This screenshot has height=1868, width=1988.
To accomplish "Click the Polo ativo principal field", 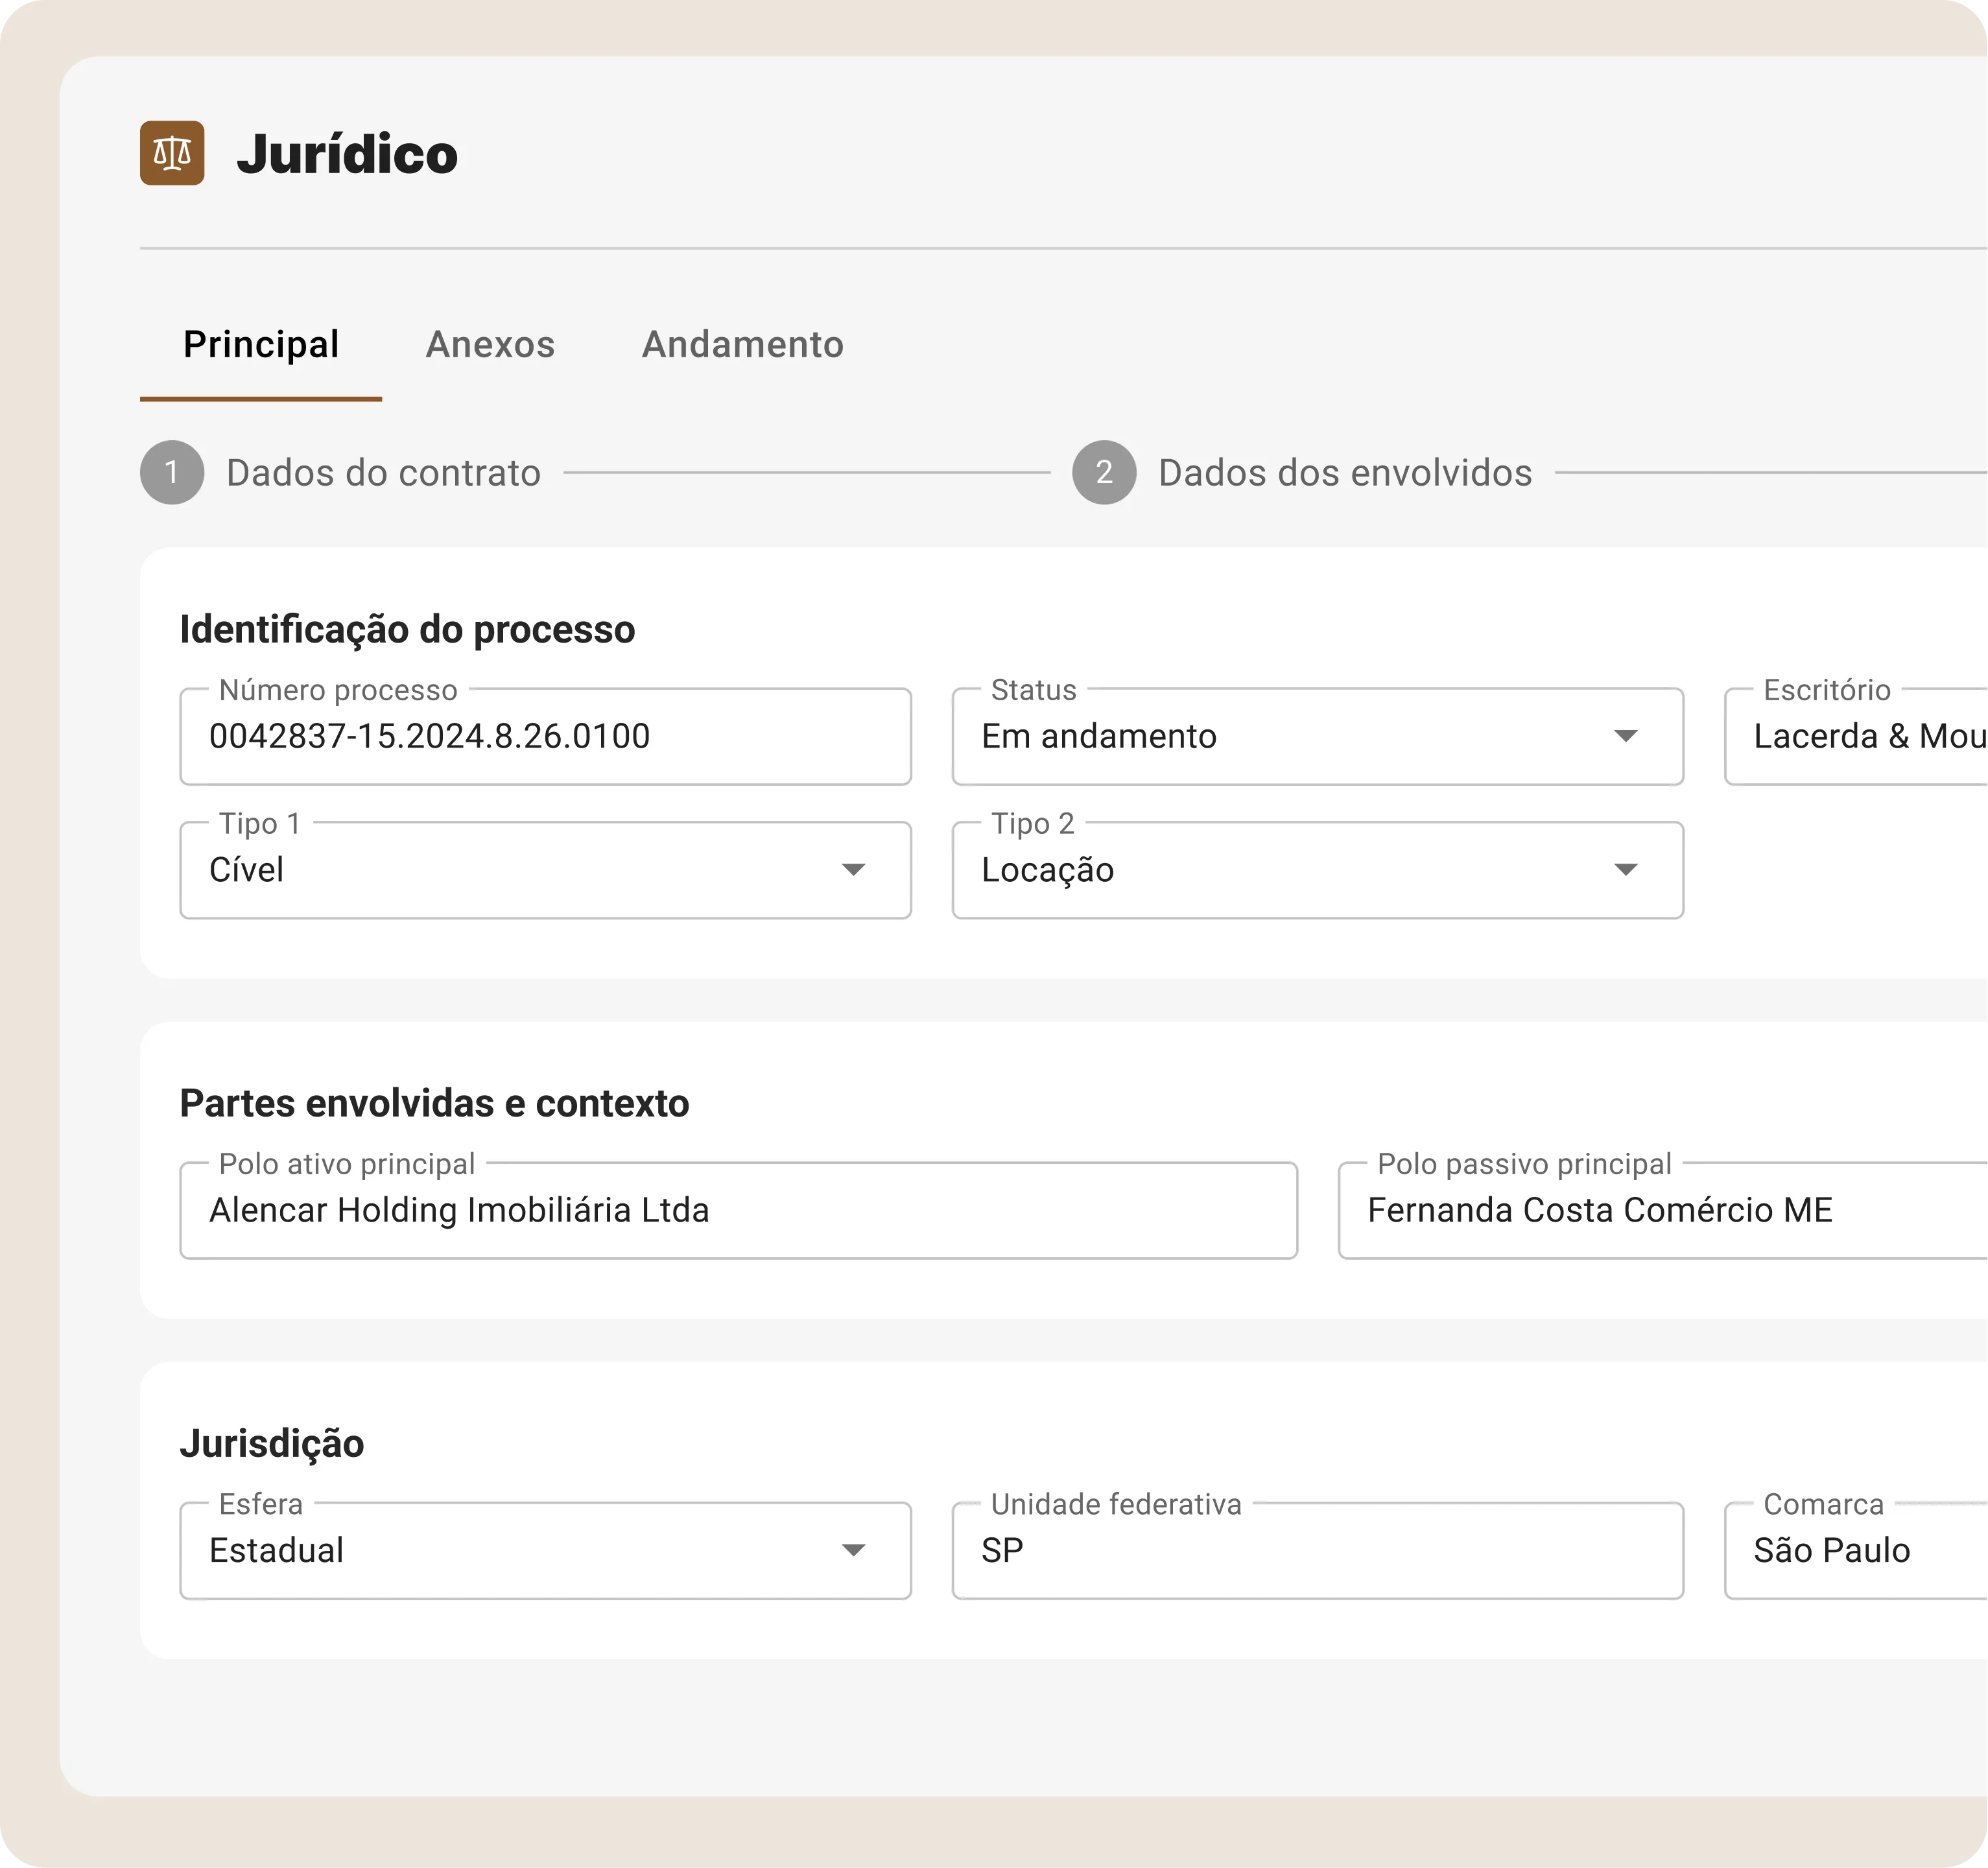I will (x=739, y=1211).
